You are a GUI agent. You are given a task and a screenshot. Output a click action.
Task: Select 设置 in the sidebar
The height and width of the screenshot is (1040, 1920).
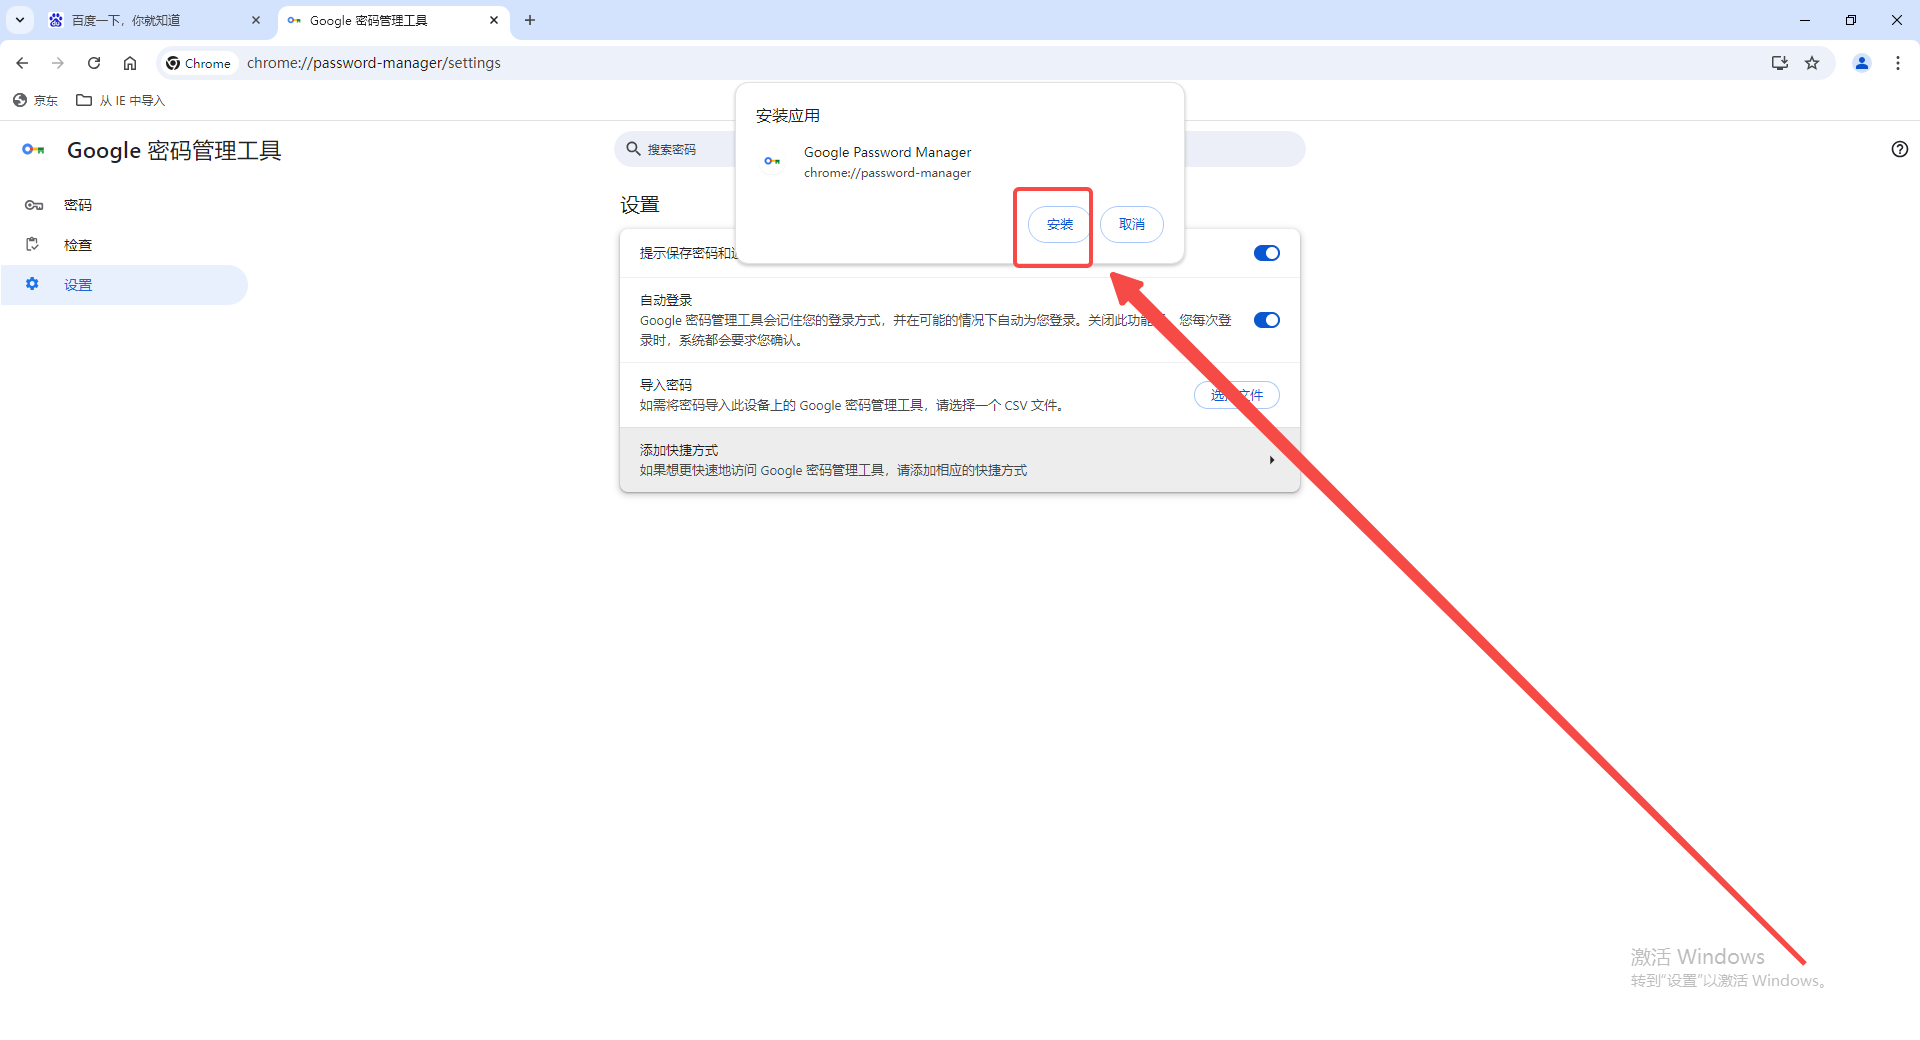124,285
